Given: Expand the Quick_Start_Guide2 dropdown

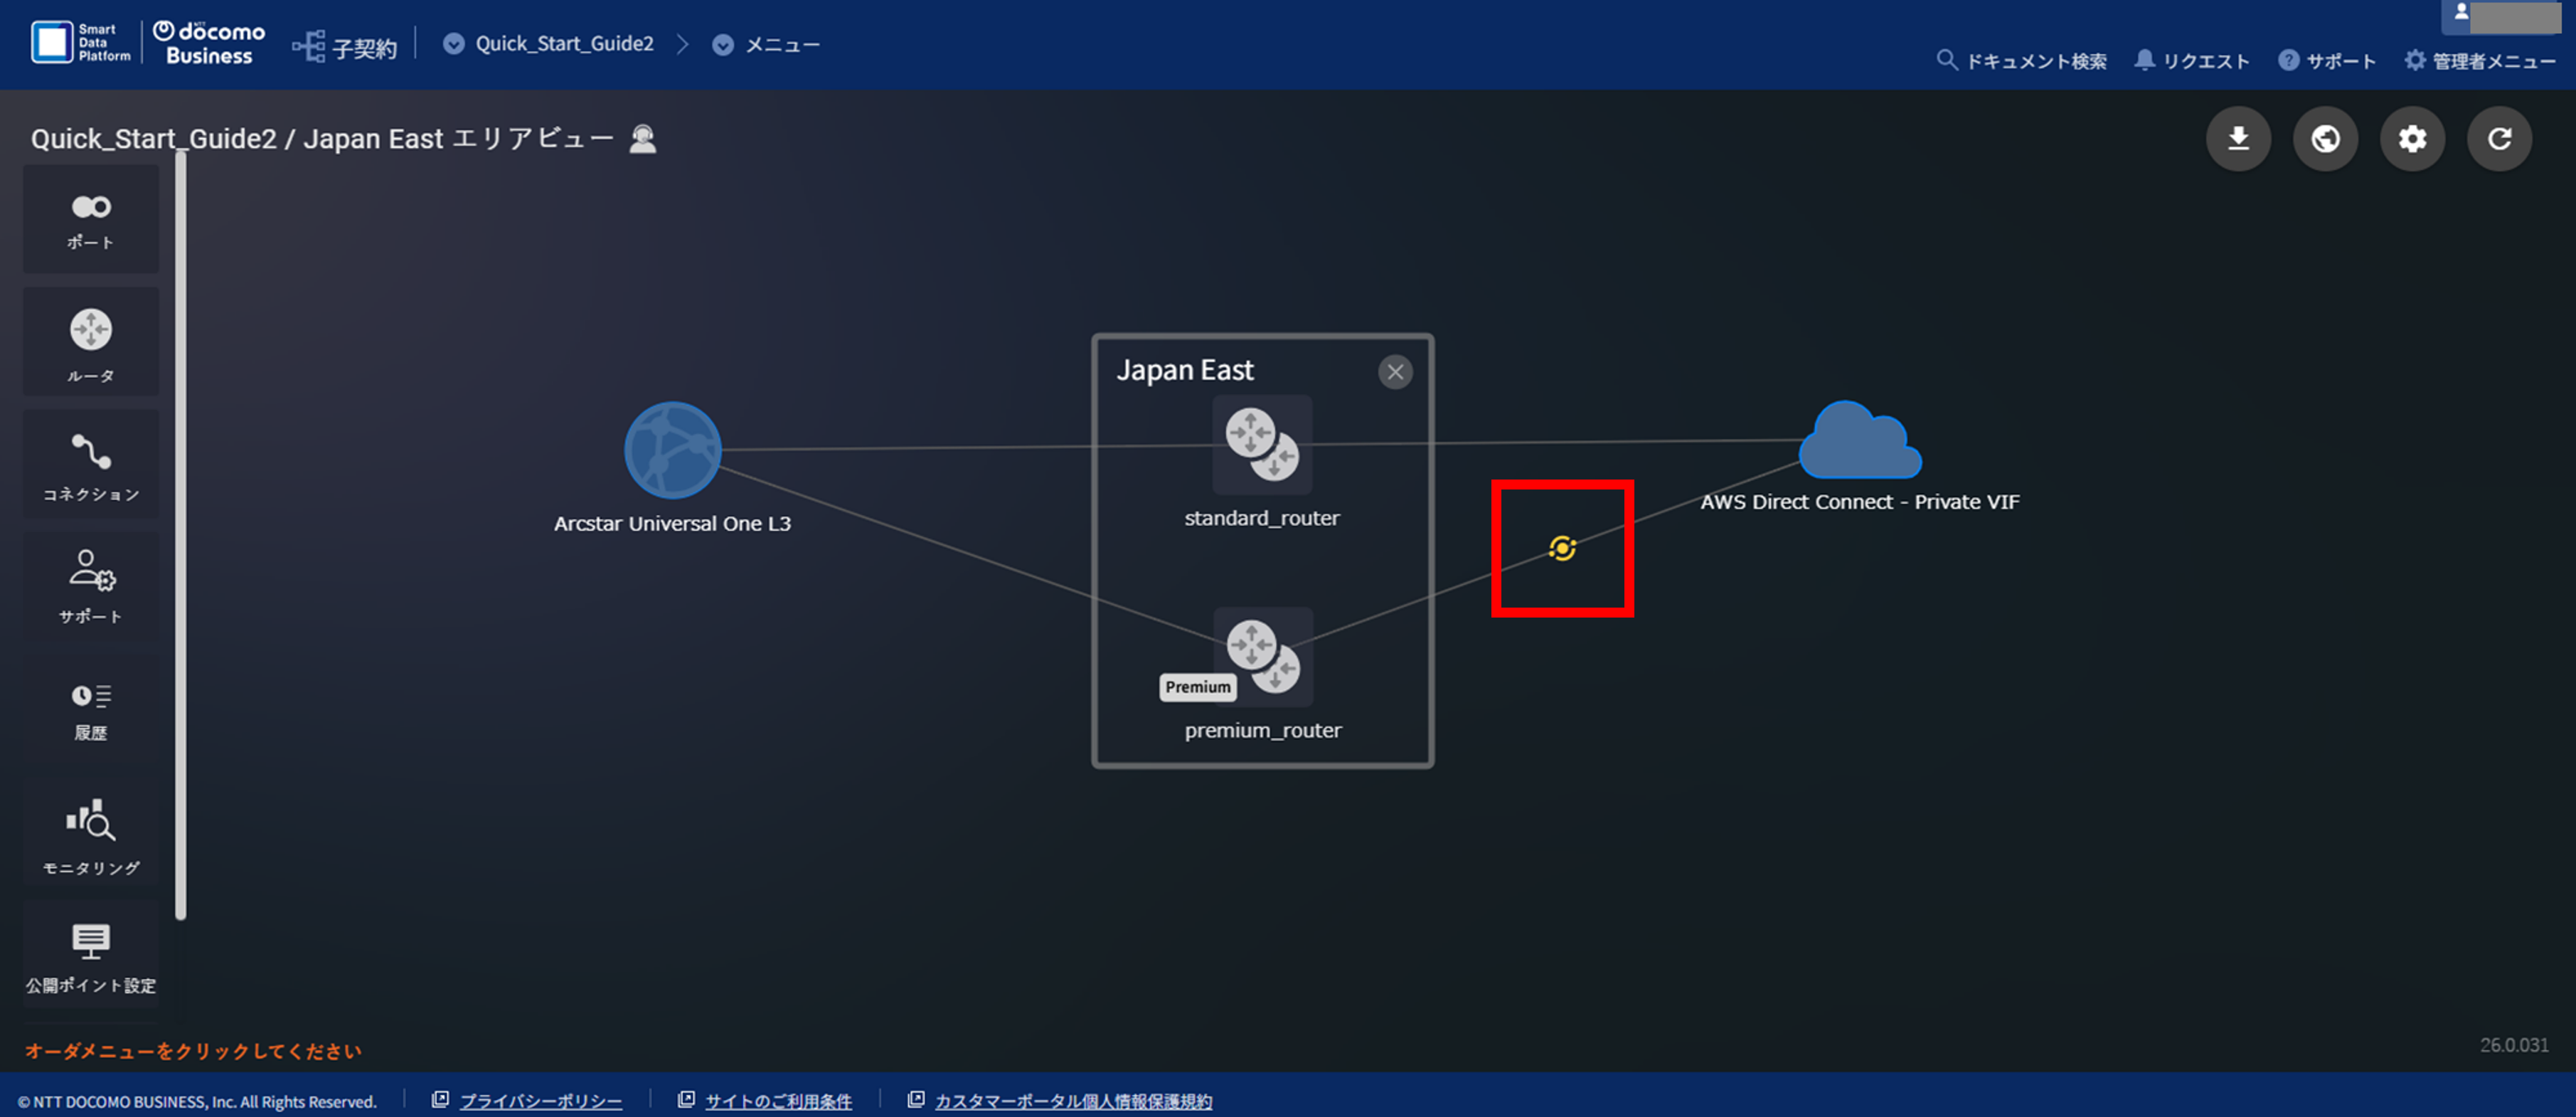Looking at the screenshot, I should click(x=453, y=44).
